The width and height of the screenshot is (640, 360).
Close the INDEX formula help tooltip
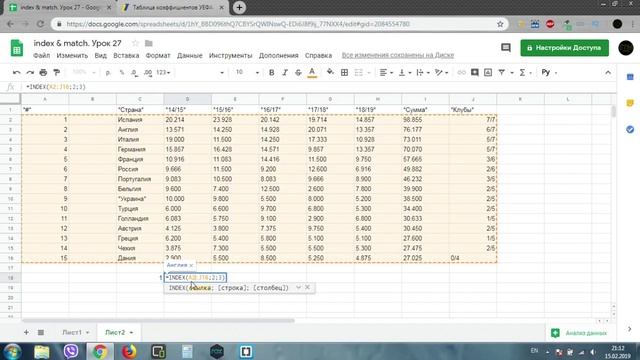pyautogui.click(x=307, y=287)
